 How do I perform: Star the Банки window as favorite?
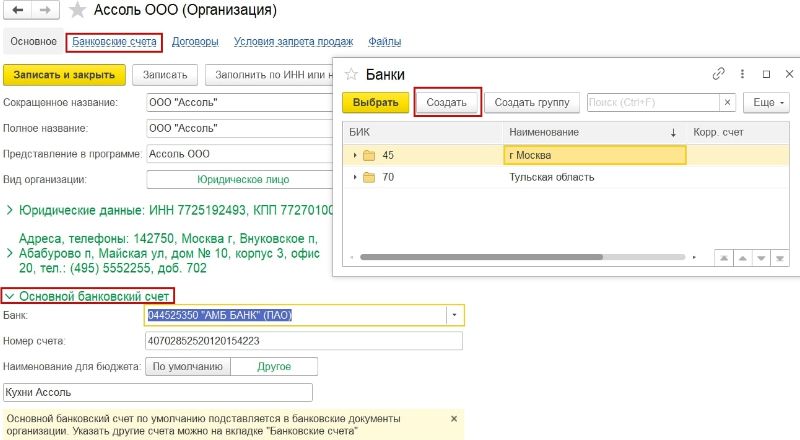351,75
